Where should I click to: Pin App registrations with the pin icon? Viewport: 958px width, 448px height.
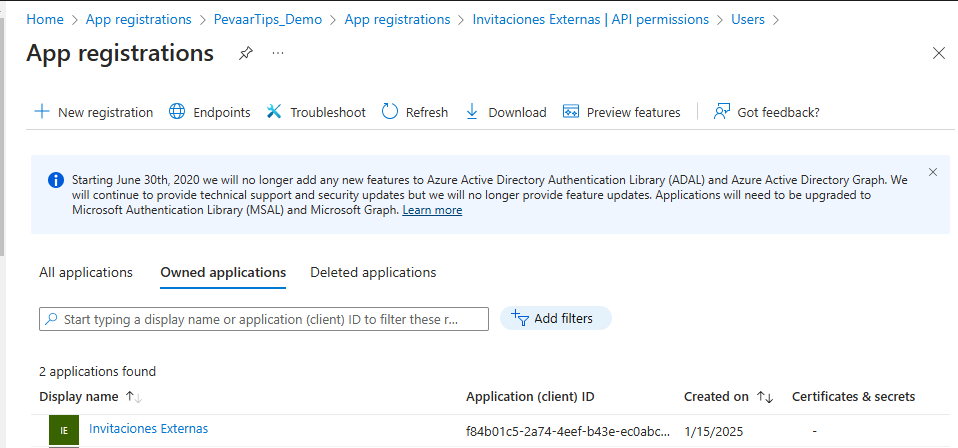coord(245,54)
